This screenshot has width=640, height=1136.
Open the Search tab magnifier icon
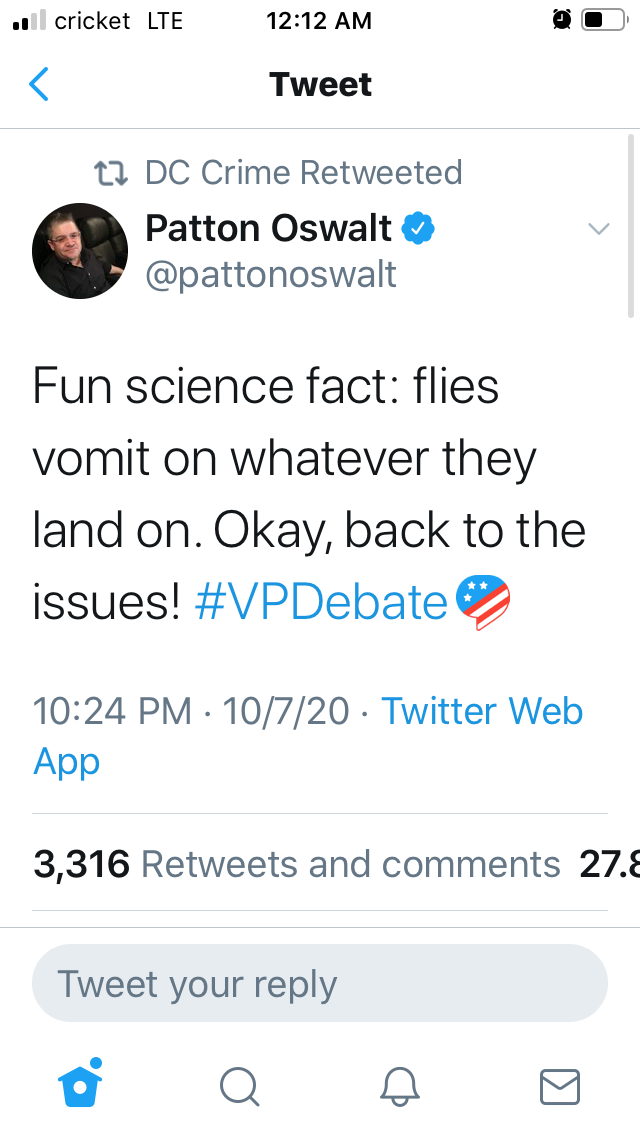click(x=240, y=1085)
